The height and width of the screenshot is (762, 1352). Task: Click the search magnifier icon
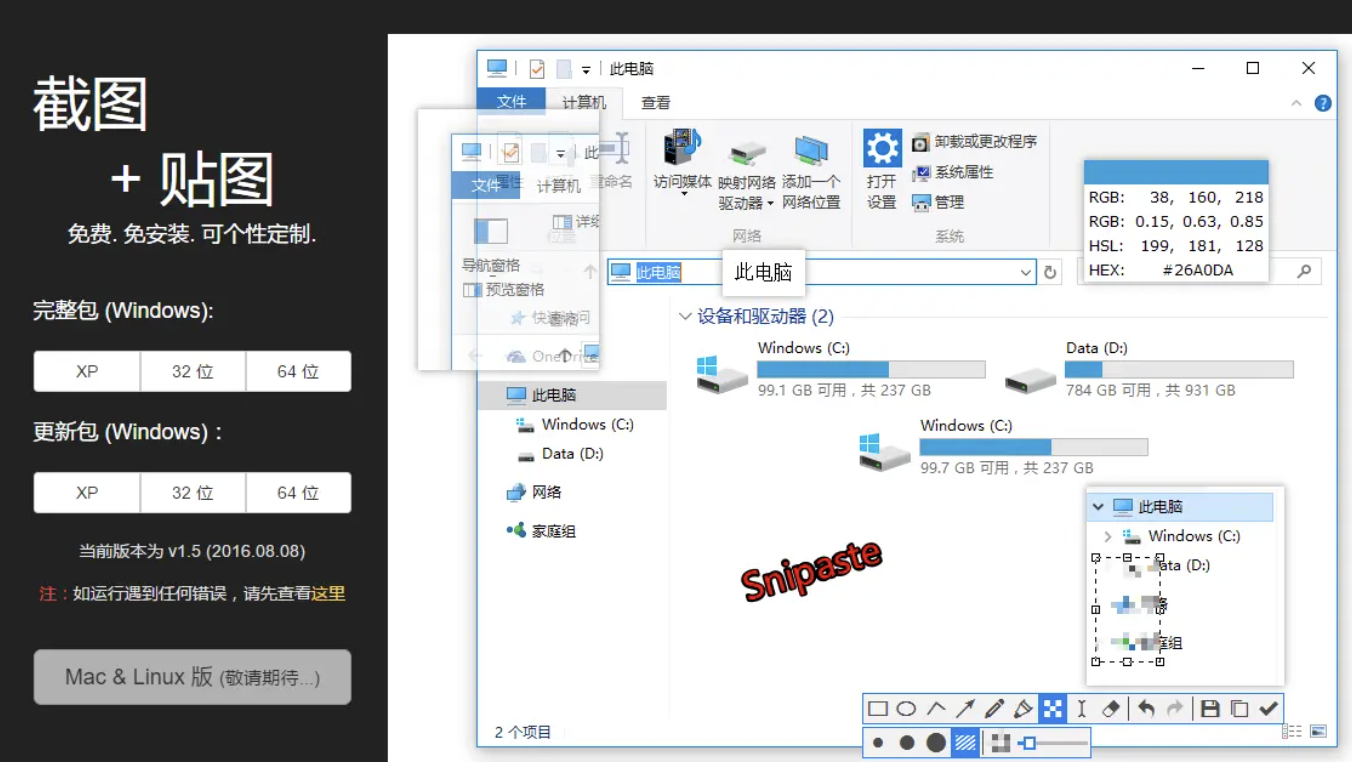tap(1304, 272)
